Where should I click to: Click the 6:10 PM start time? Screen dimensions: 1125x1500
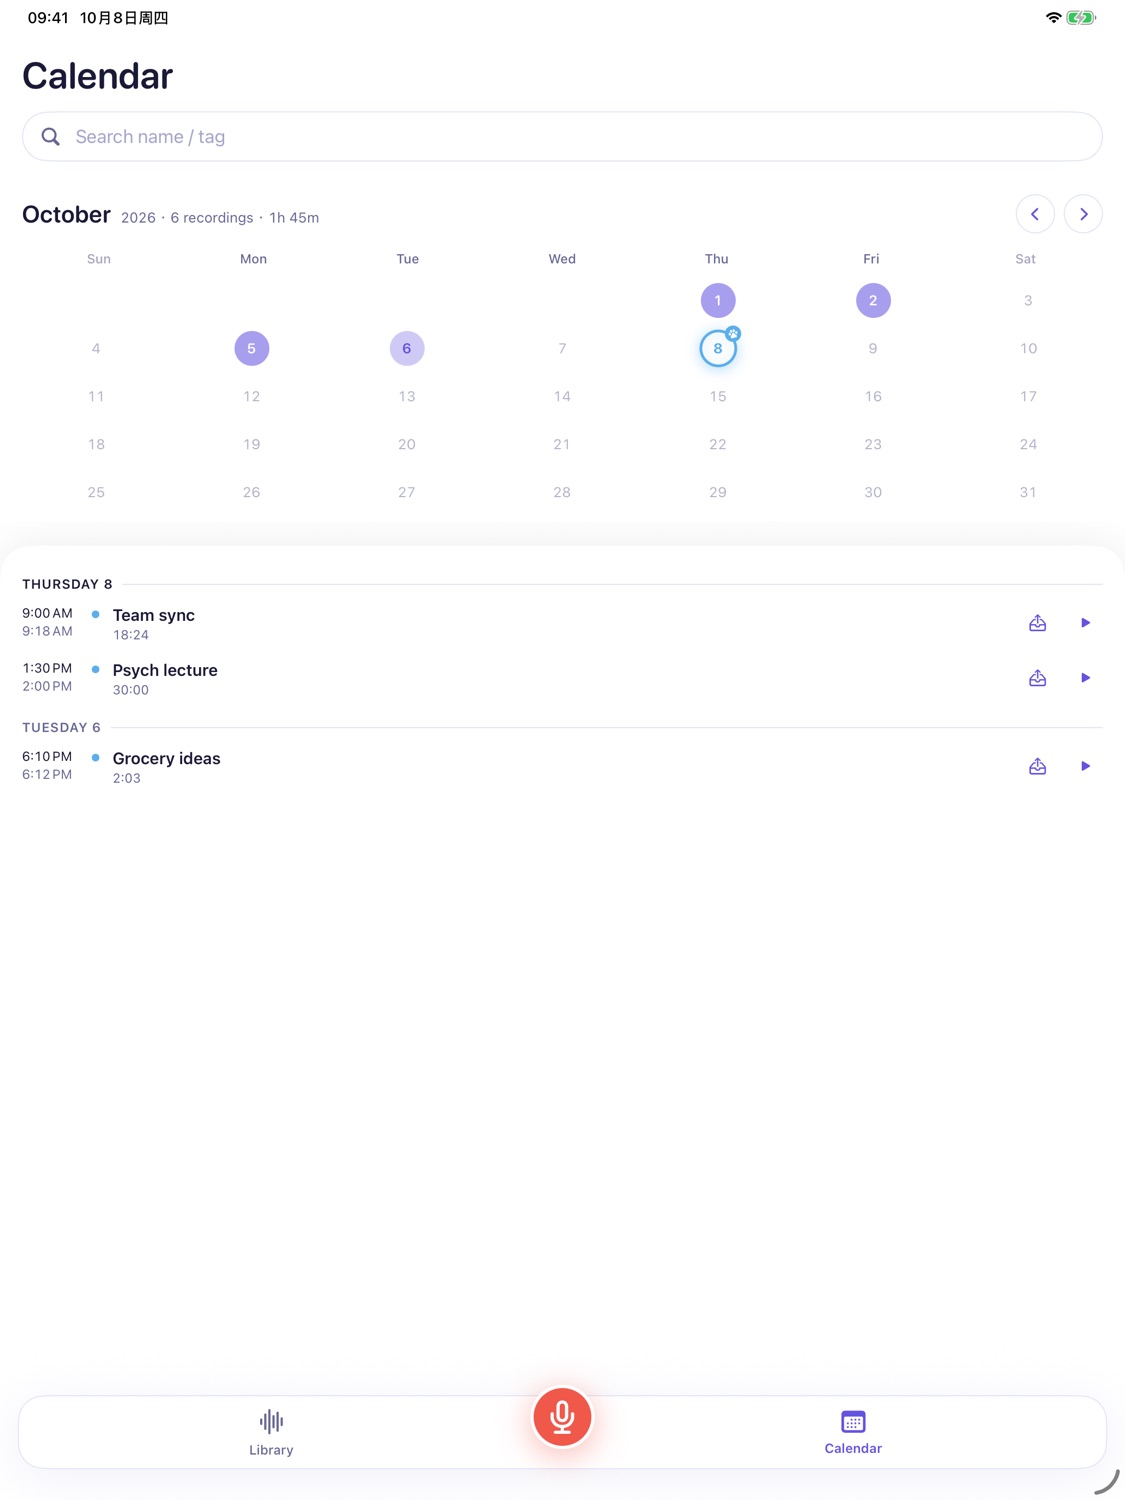coord(47,757)
